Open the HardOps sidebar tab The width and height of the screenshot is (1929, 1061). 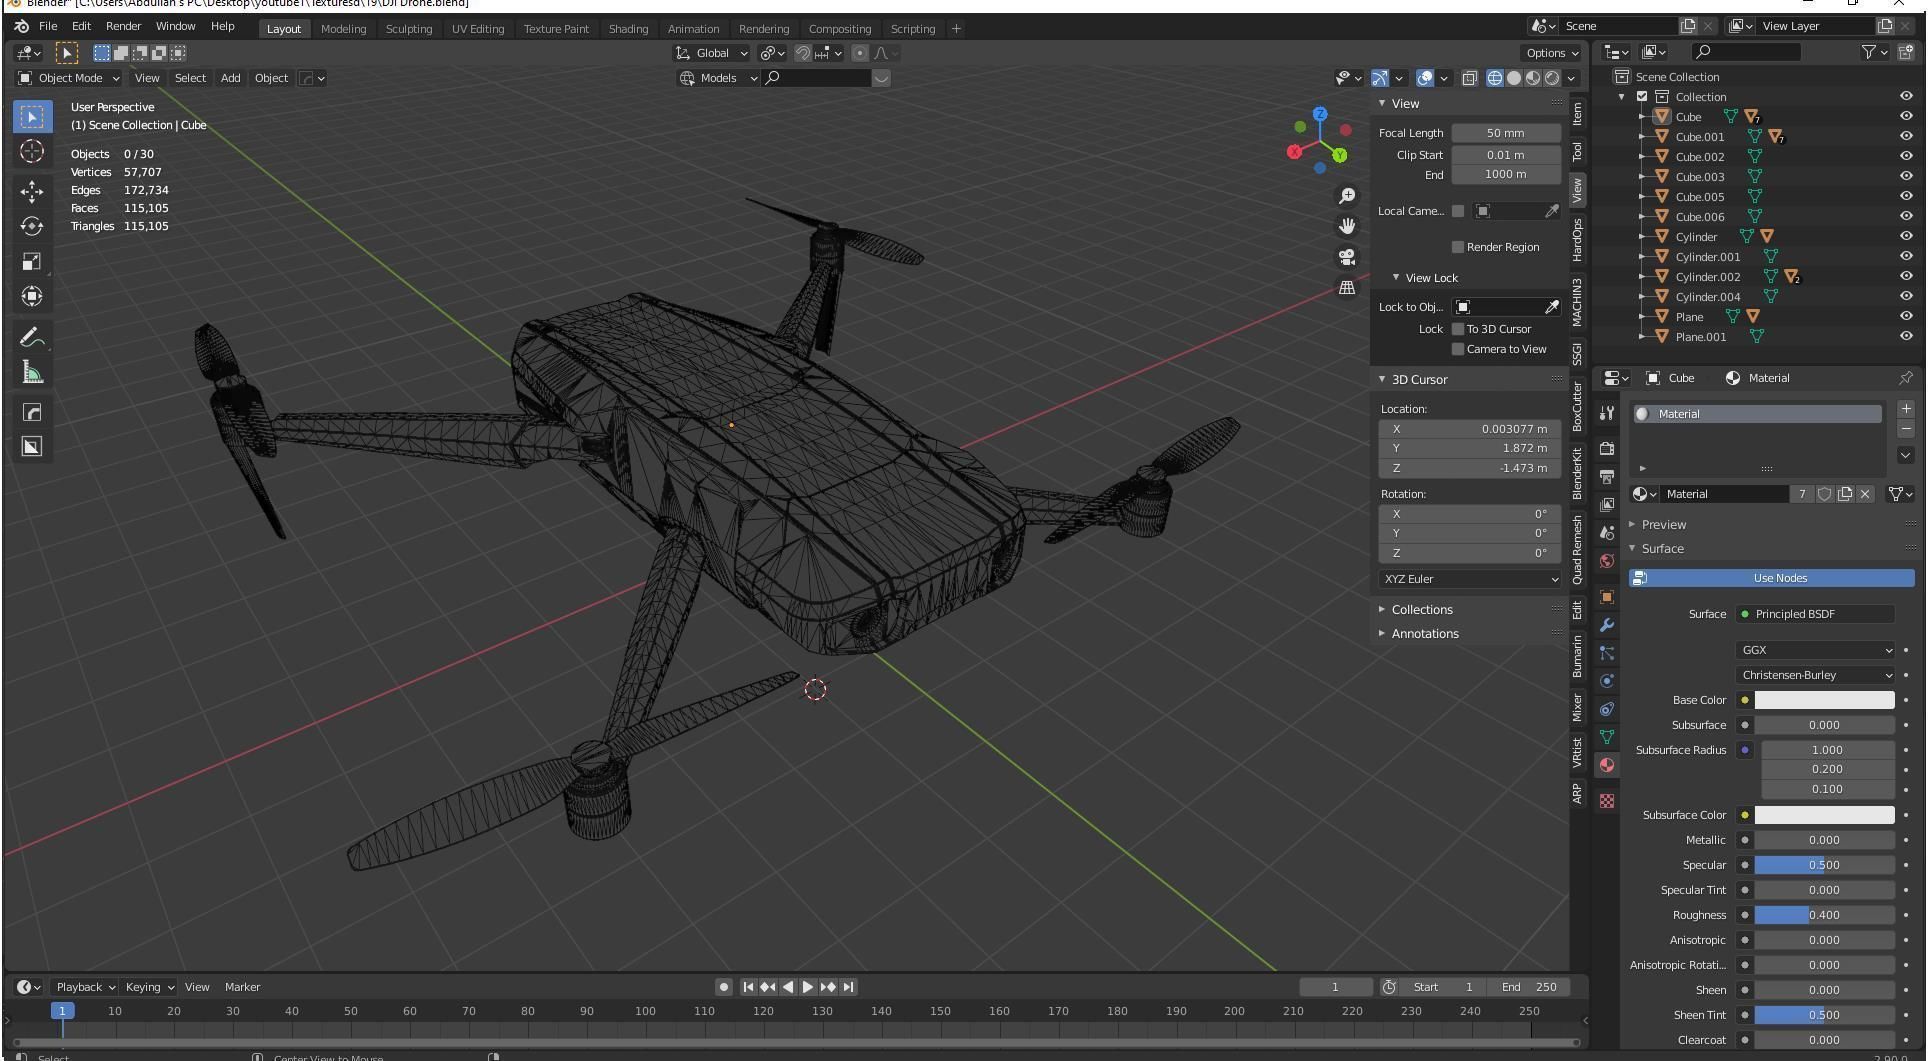click(1577, 240)
